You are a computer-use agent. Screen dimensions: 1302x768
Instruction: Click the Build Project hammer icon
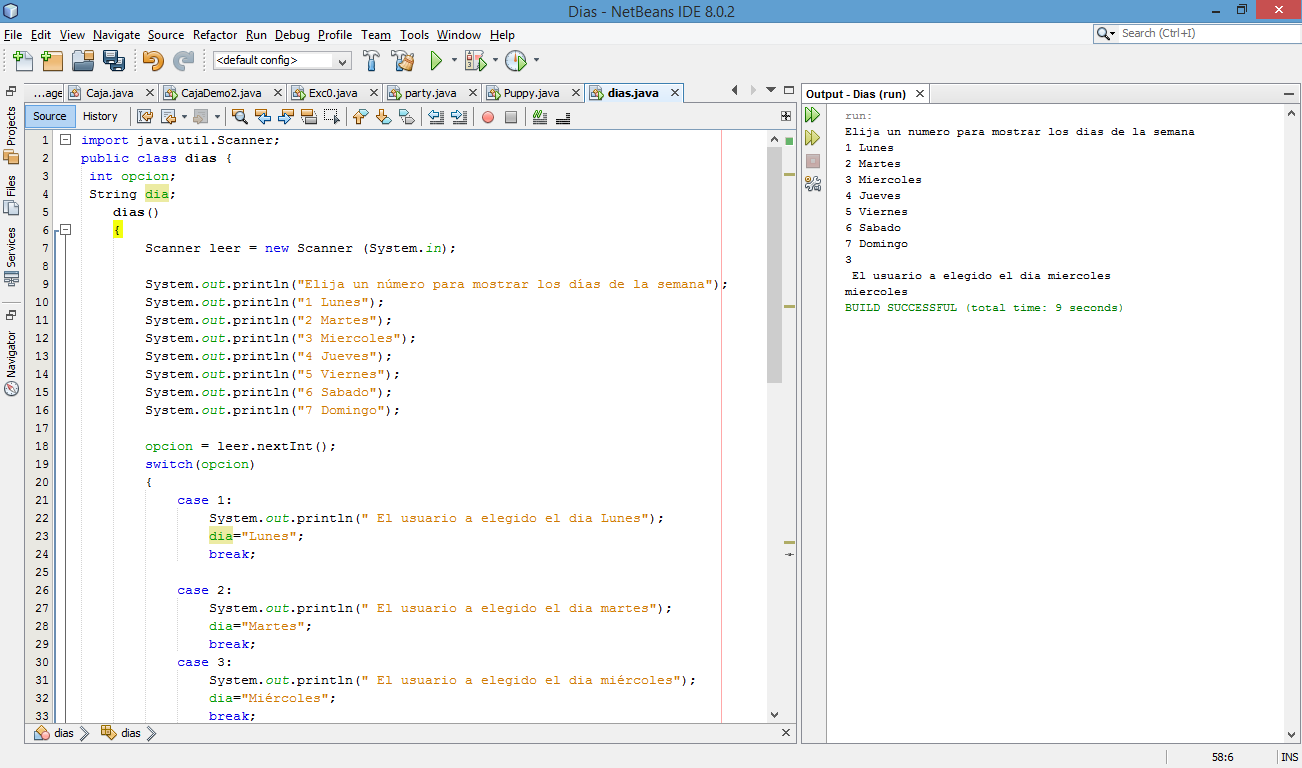371,61
